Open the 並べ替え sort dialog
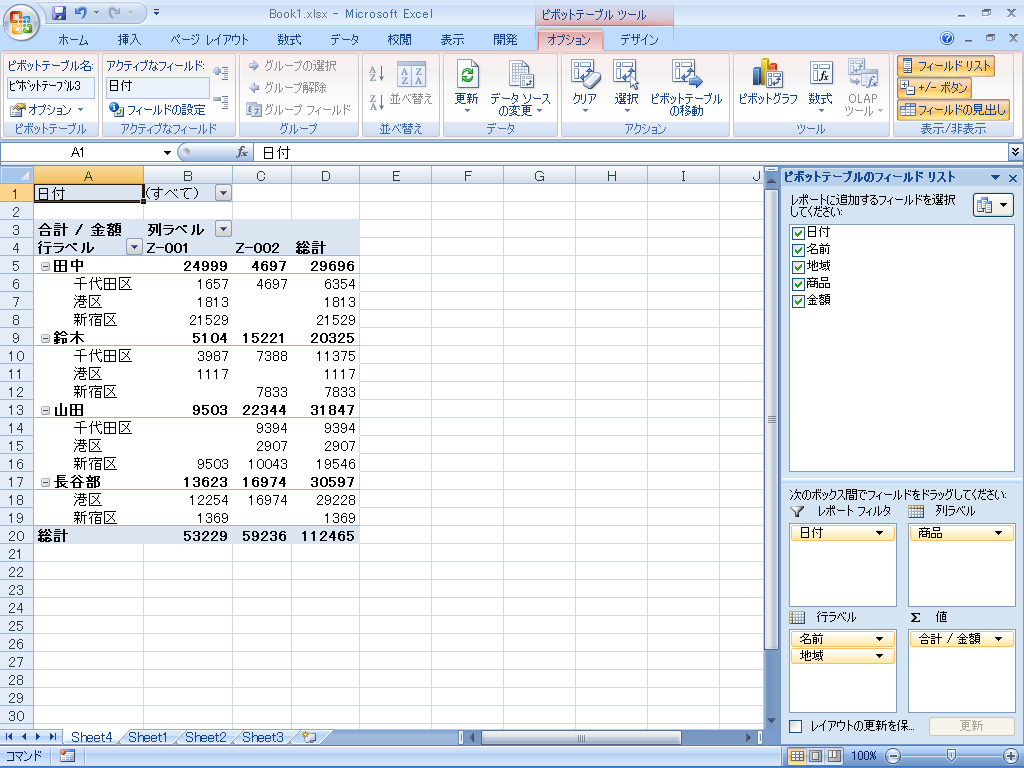 (x=411, y=85)
